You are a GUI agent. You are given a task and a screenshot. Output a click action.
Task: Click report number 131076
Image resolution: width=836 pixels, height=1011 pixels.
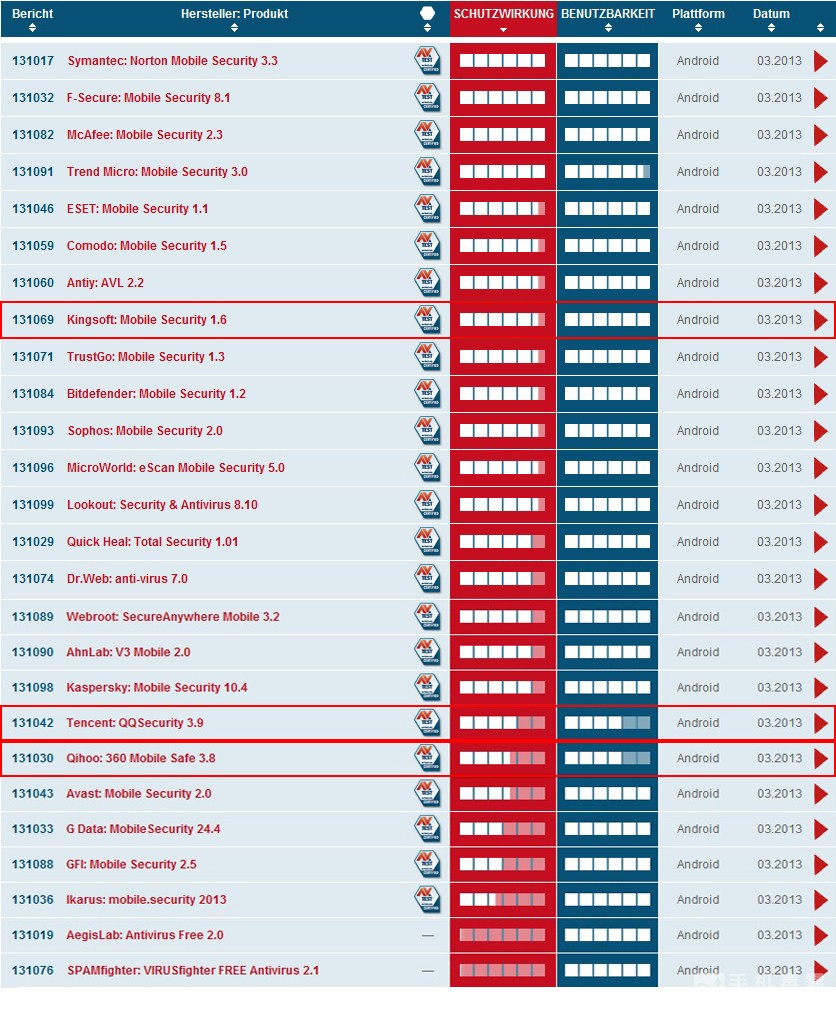coord(33,970)
